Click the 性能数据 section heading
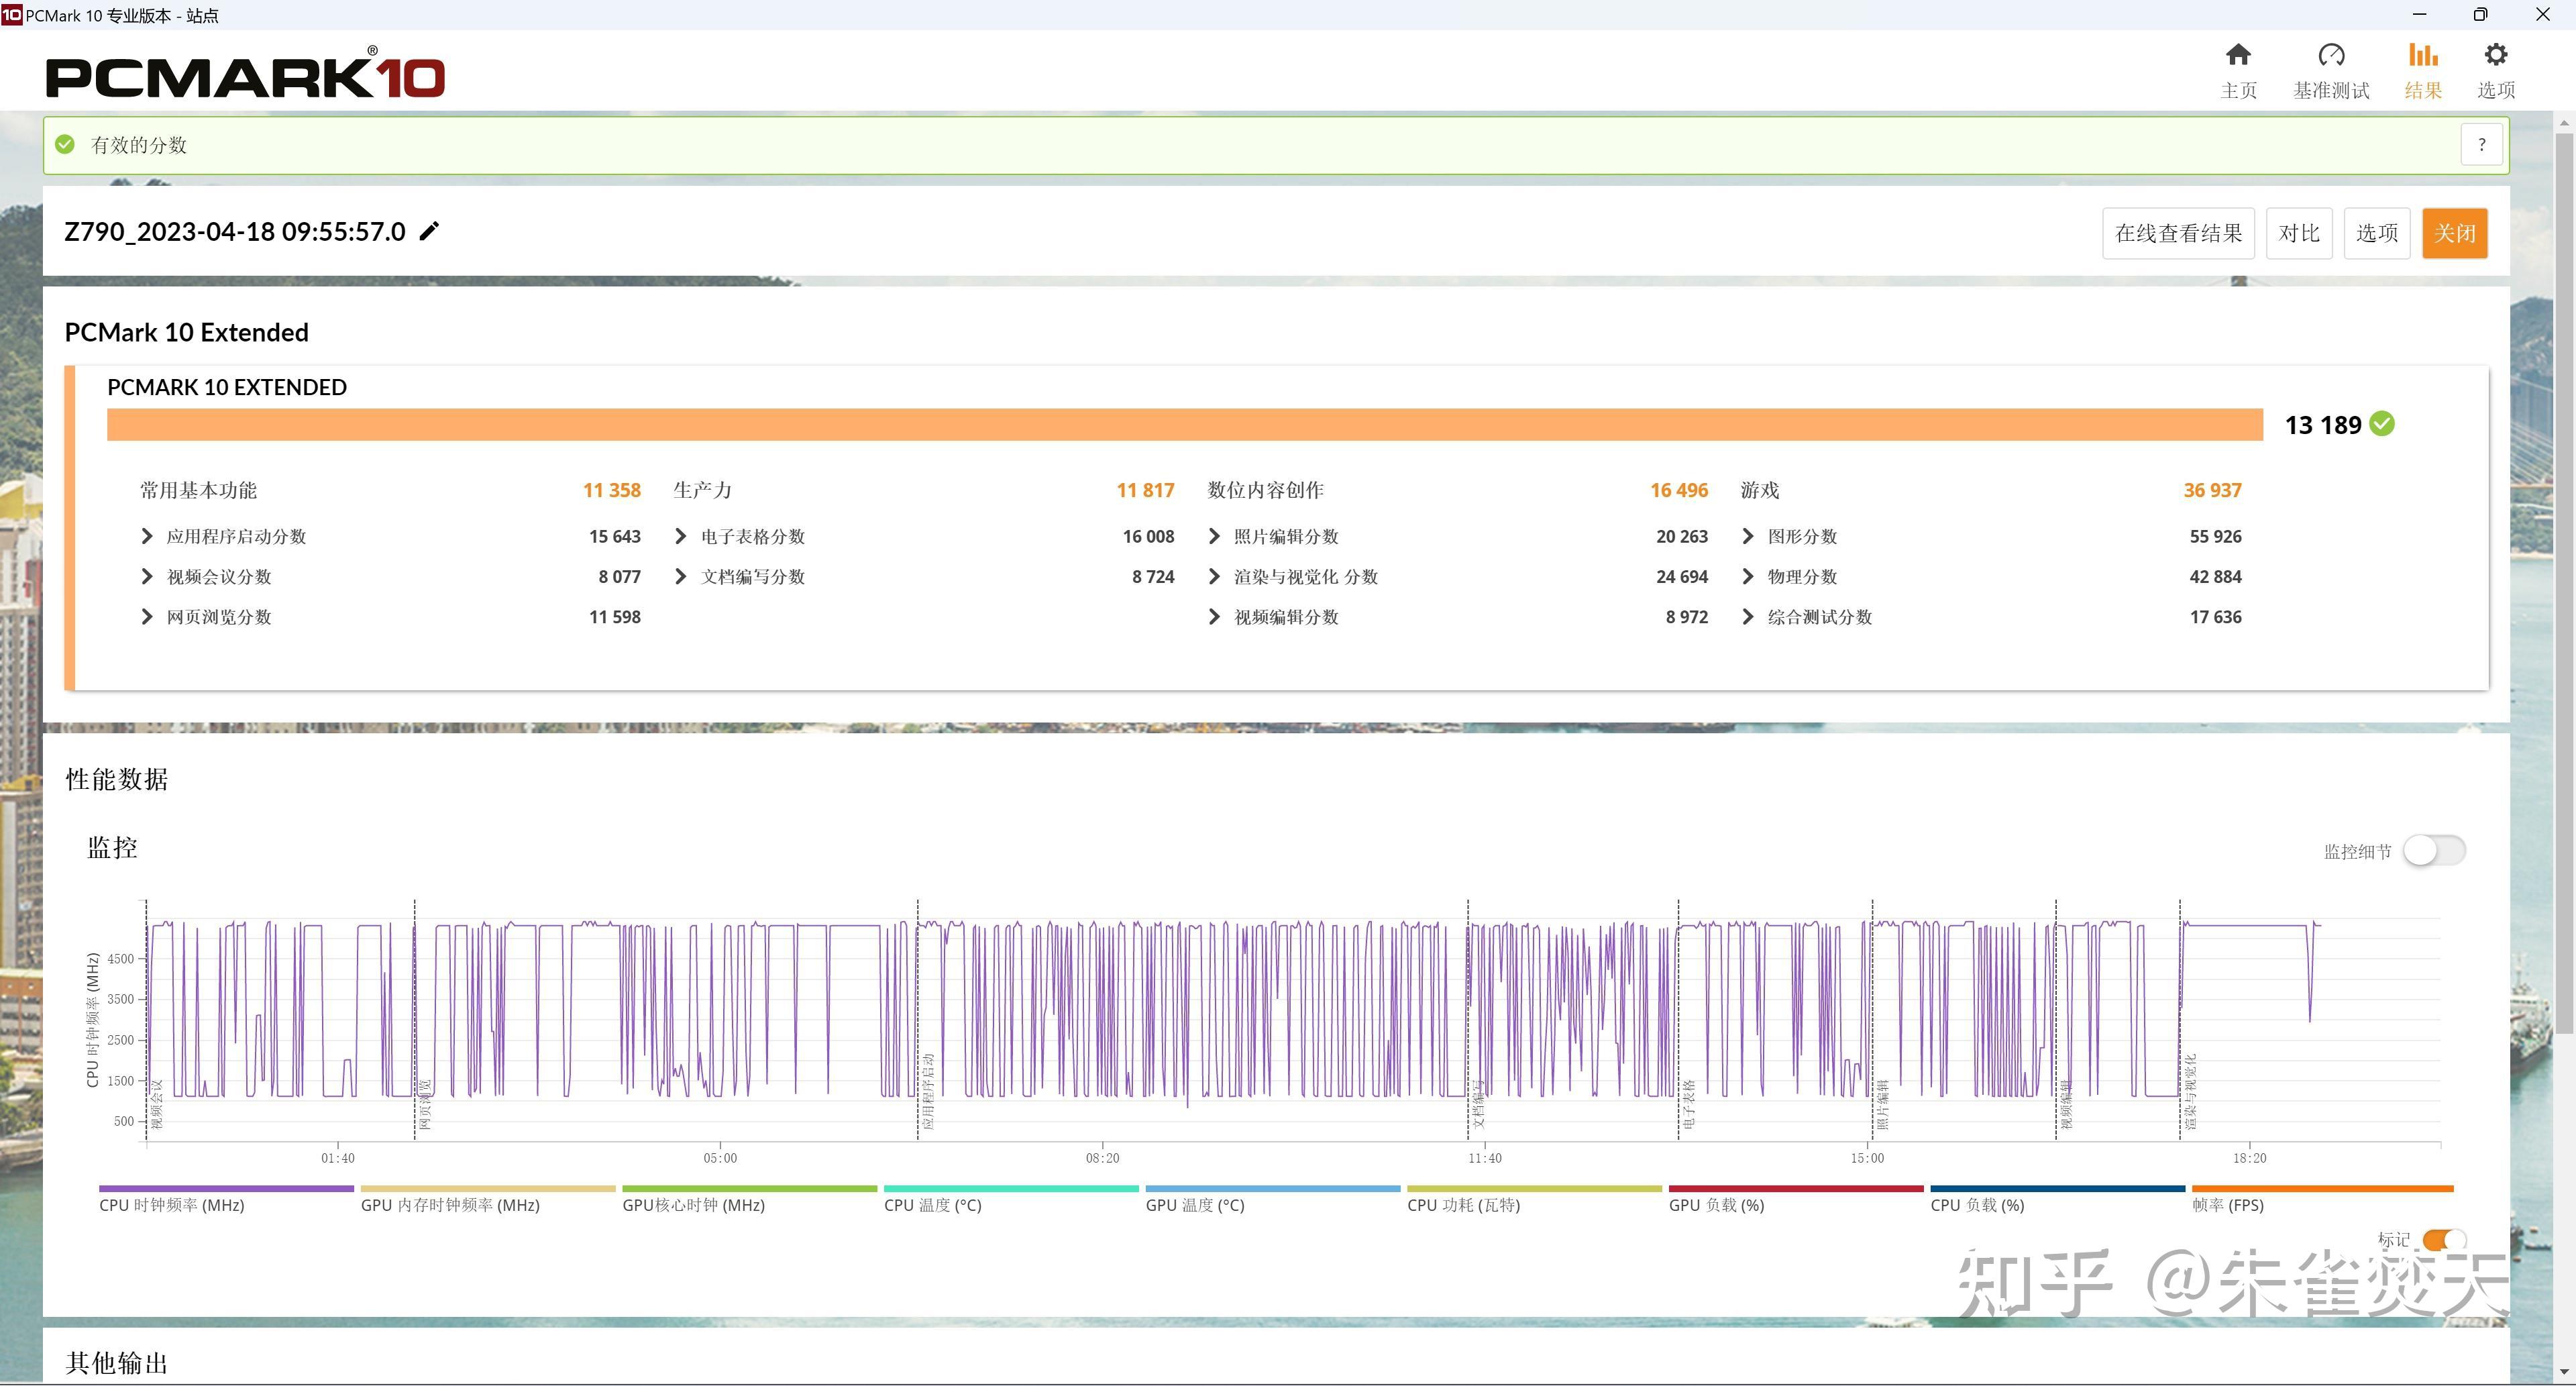The image size is (2576, 1386). pos(117,779)
